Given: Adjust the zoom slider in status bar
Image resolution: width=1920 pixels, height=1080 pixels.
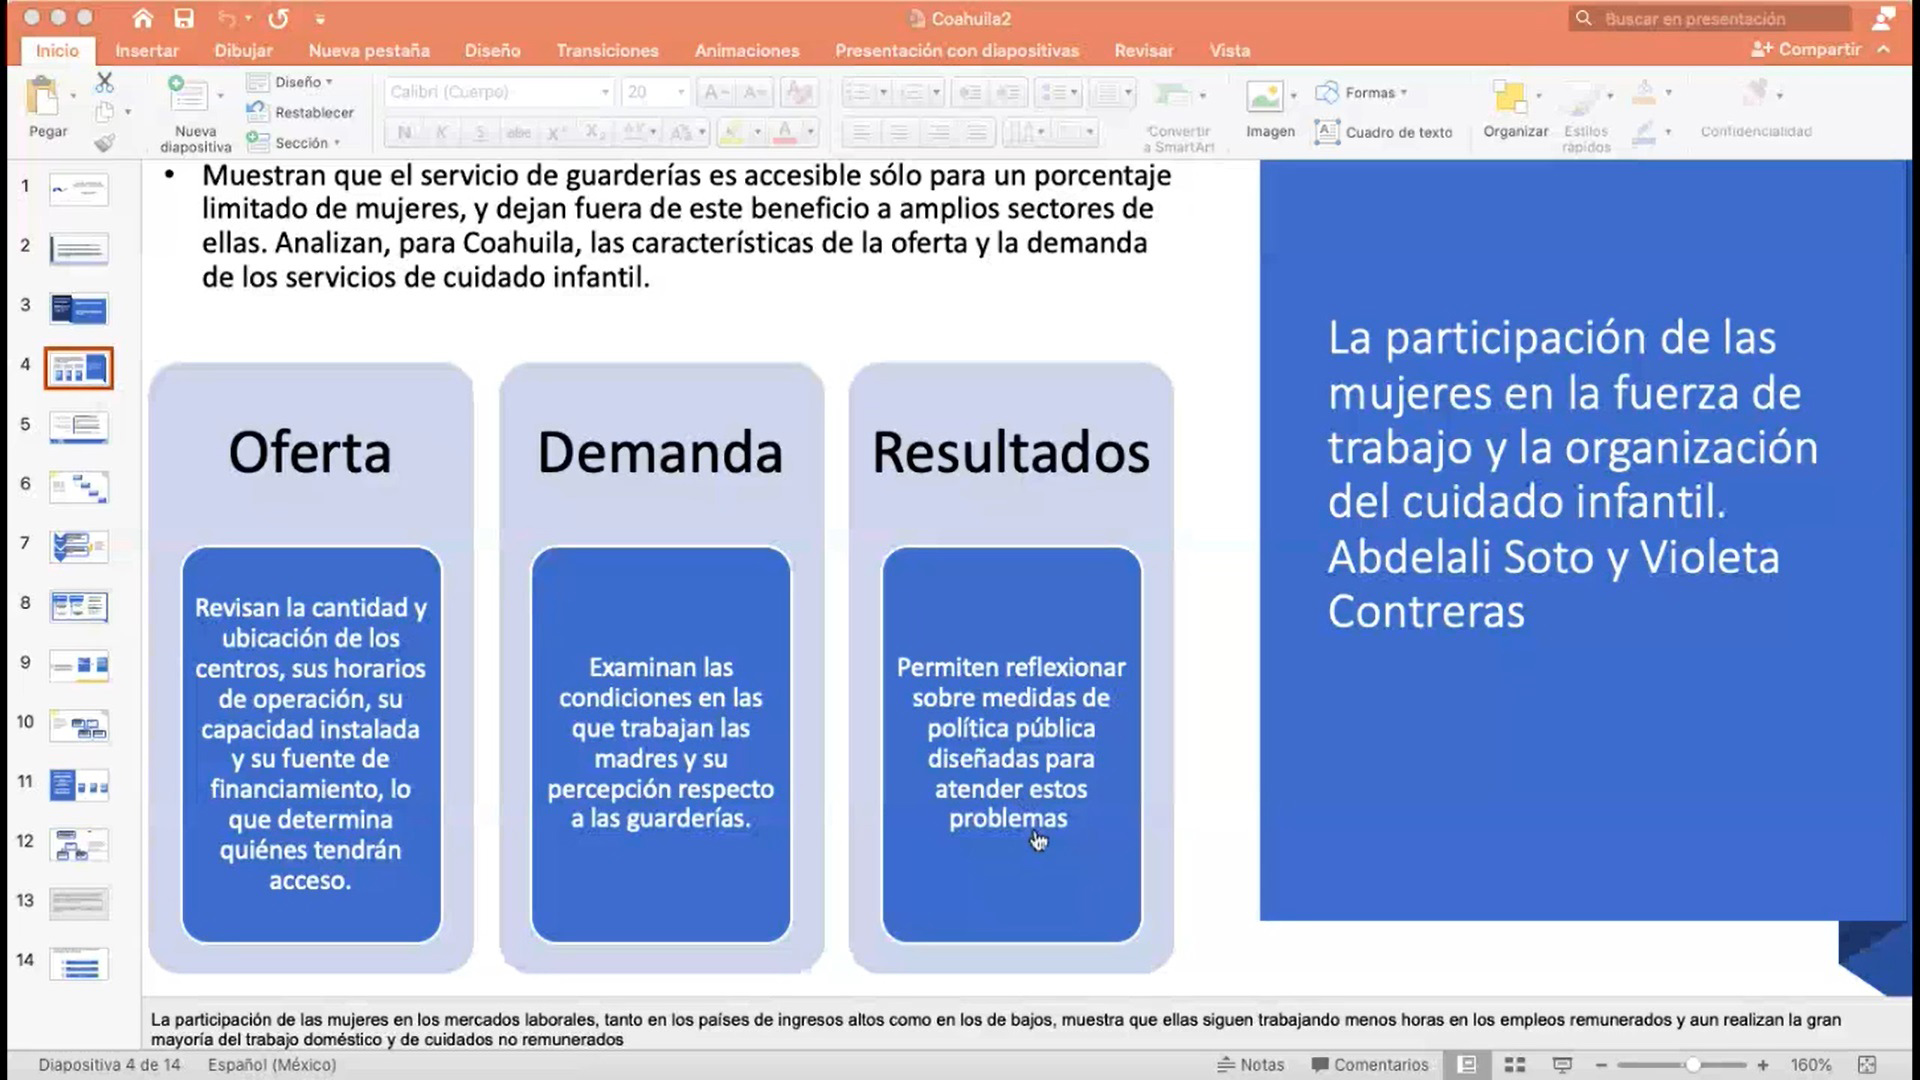Looking at the screenshot, I should click(x=1692, y=1065).
